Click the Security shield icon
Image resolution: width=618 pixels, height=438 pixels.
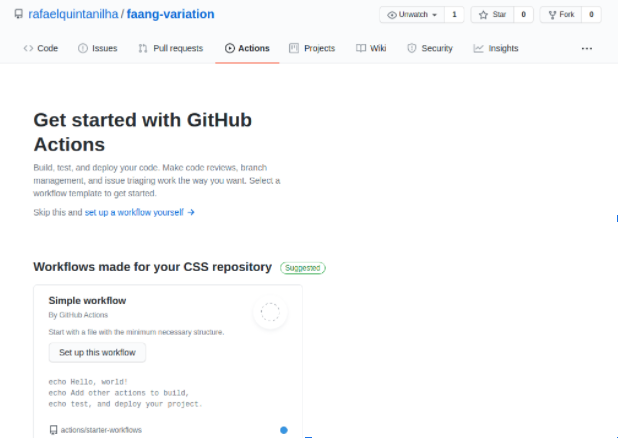point(412,48)
